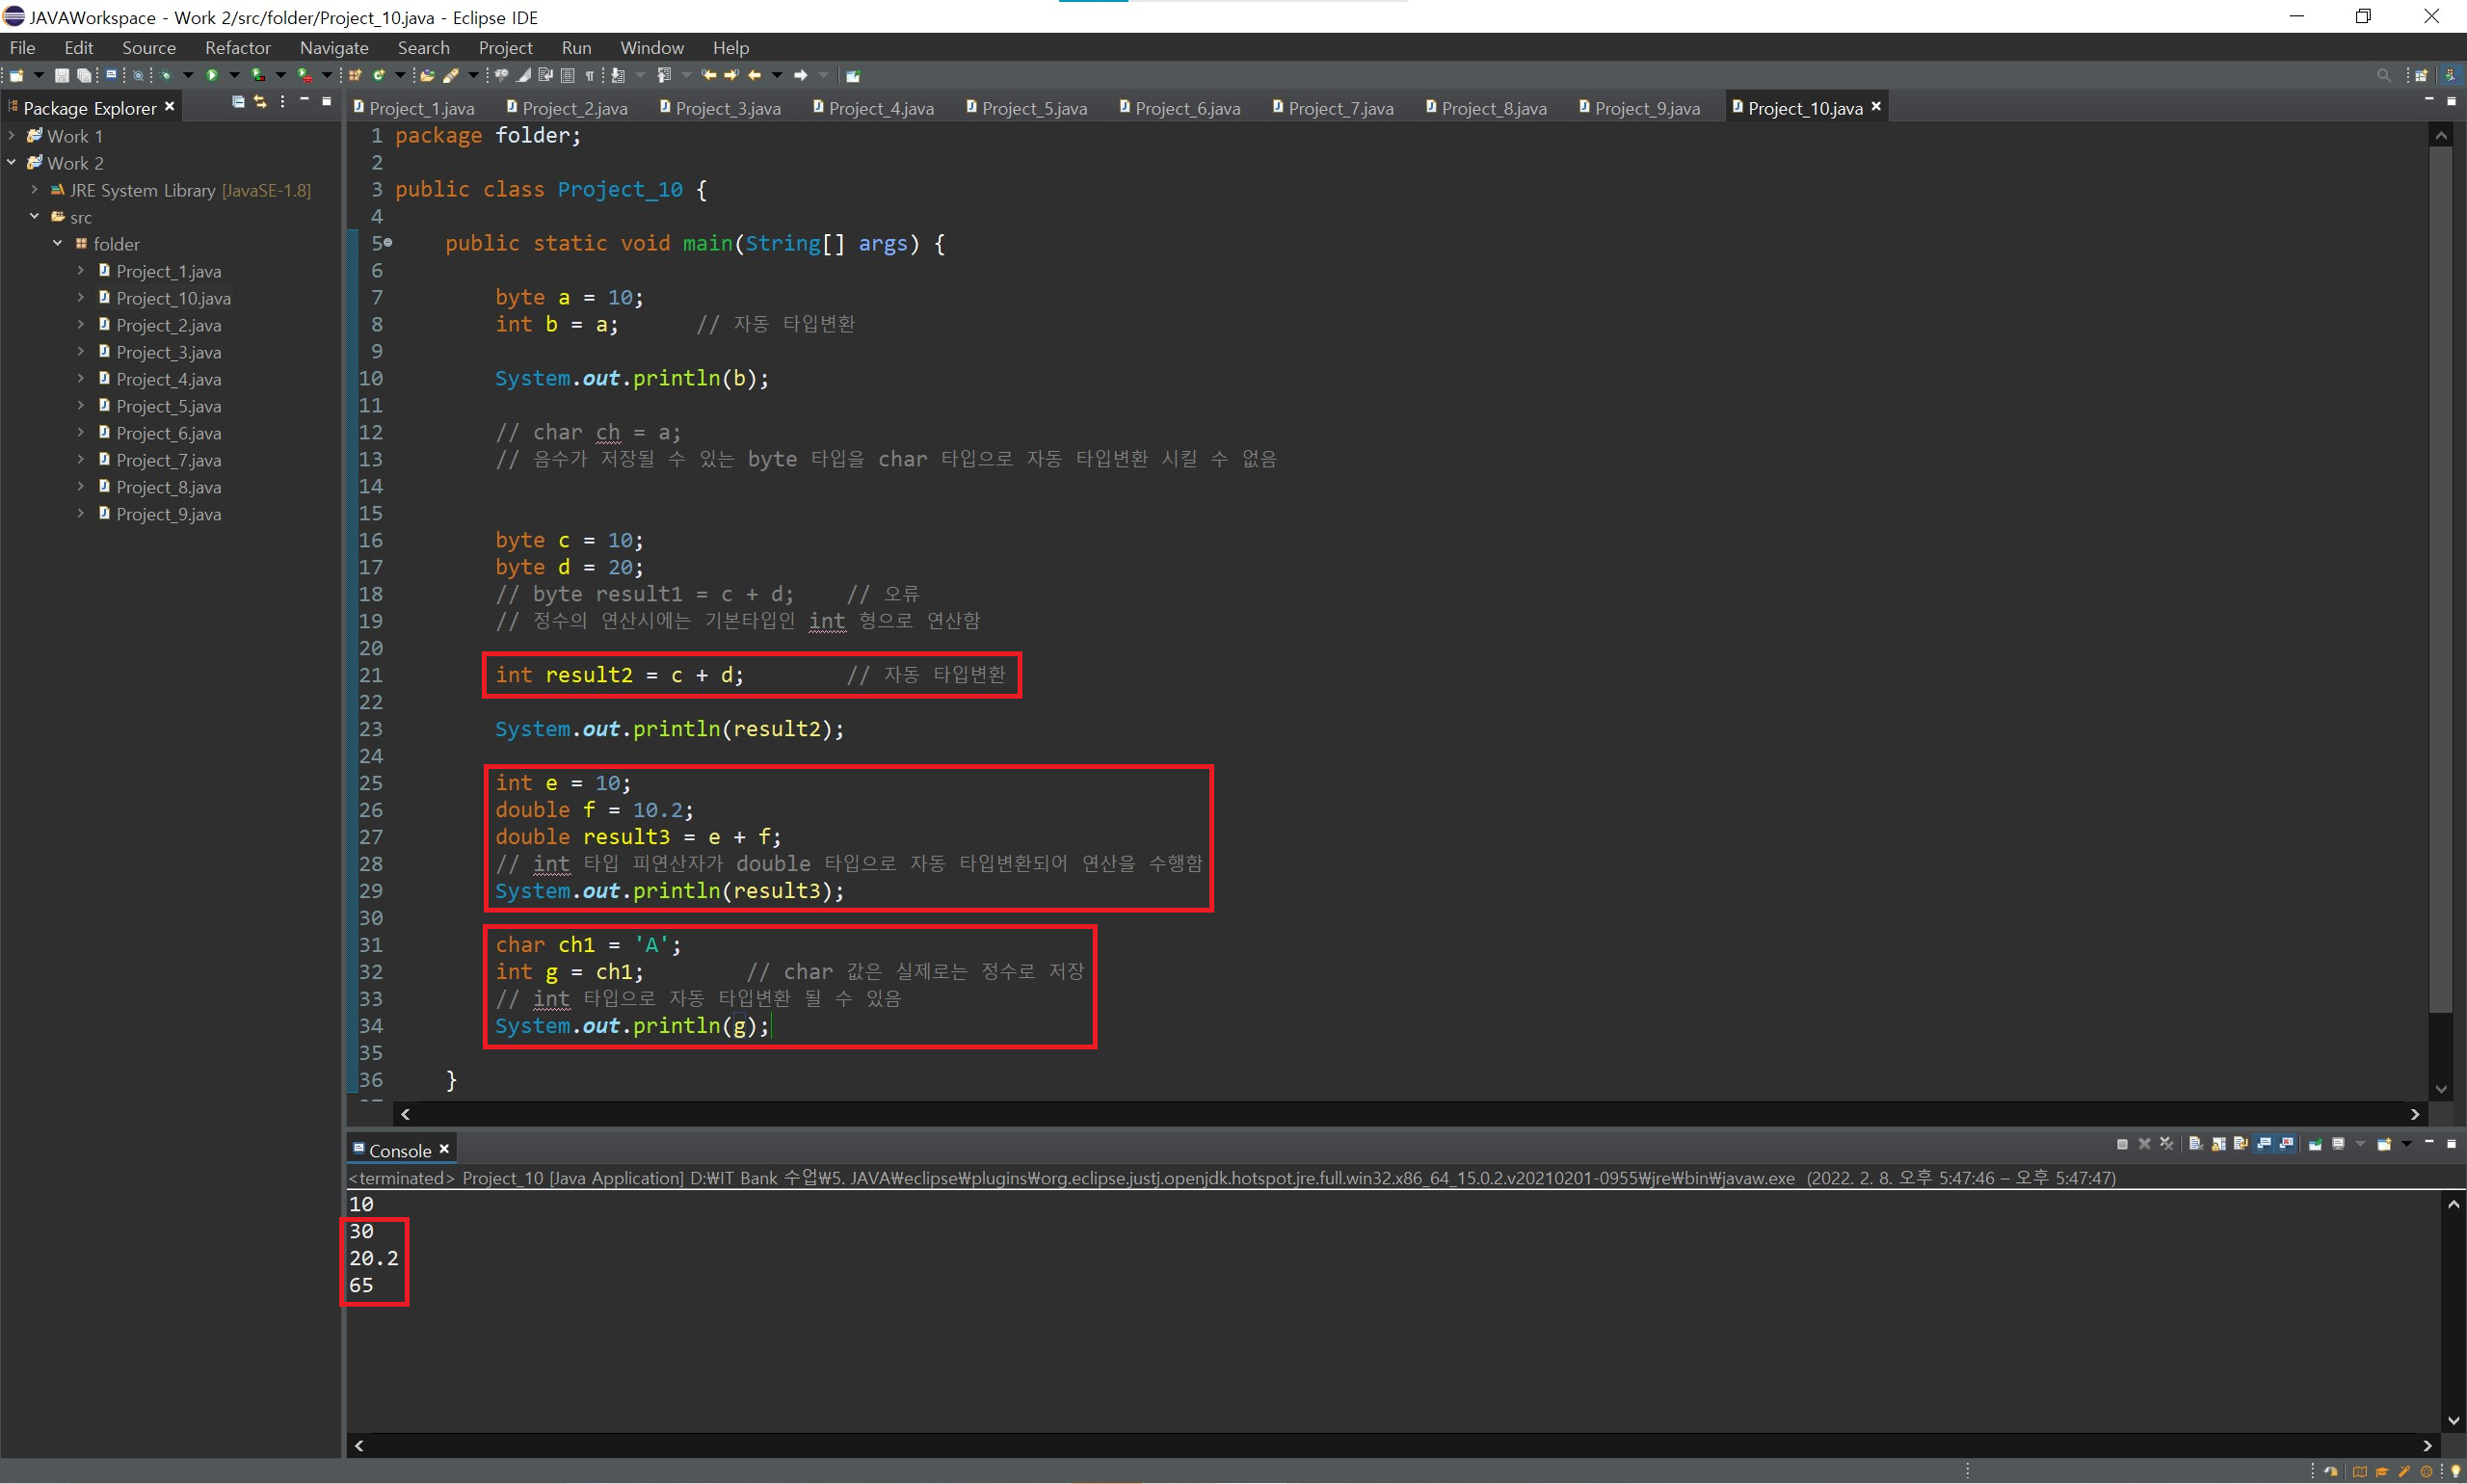The image size is (2467, 1484).
Task: Click the New Java Class icon
Action: pyautogui.click(x=379, y=75)
